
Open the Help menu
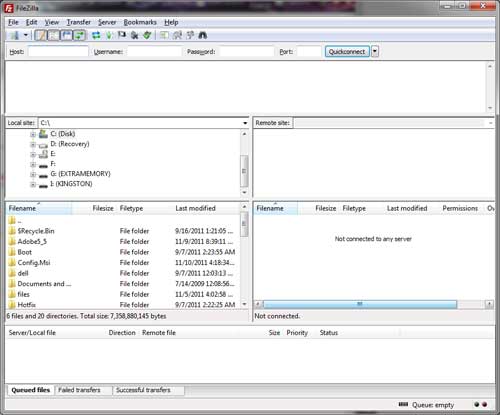171,22
